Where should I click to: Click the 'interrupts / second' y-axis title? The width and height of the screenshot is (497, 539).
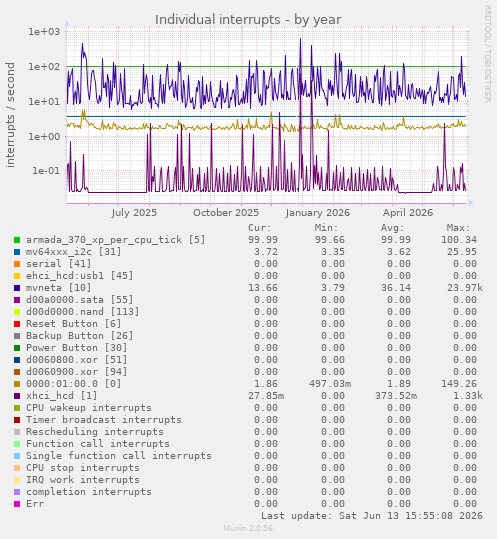point(10,115)
